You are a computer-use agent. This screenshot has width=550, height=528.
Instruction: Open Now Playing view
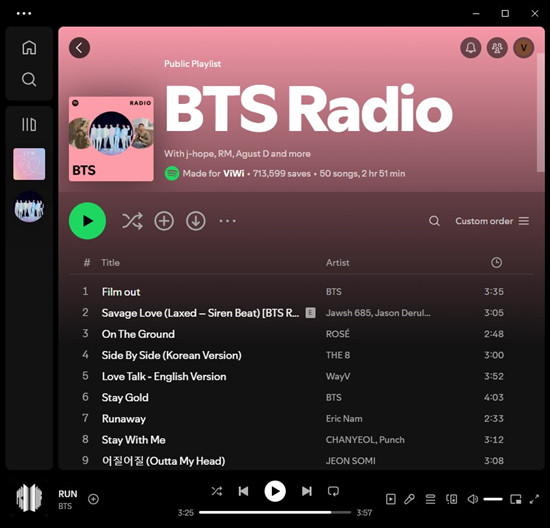click(390, 499)
